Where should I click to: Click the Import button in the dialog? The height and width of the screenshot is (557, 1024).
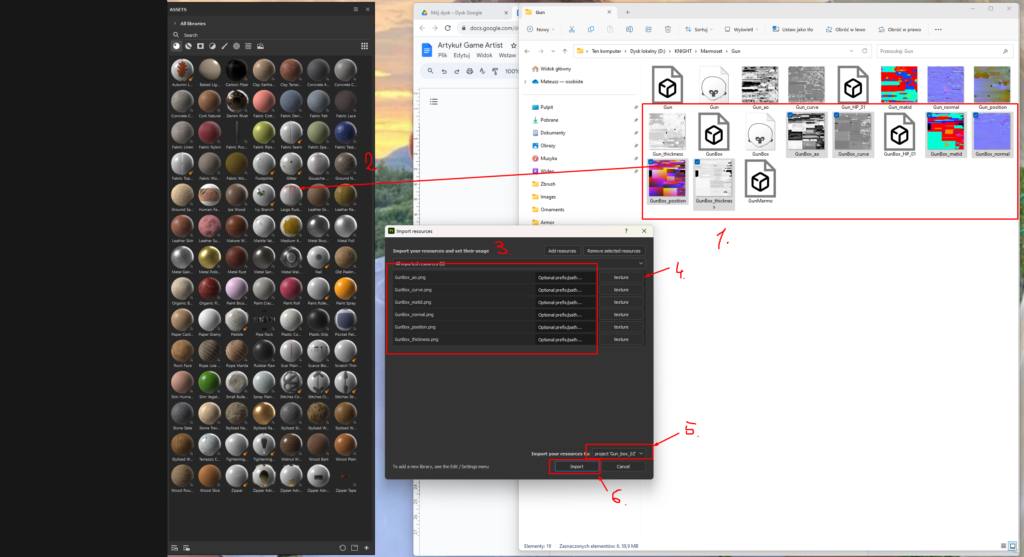point(577,466)
